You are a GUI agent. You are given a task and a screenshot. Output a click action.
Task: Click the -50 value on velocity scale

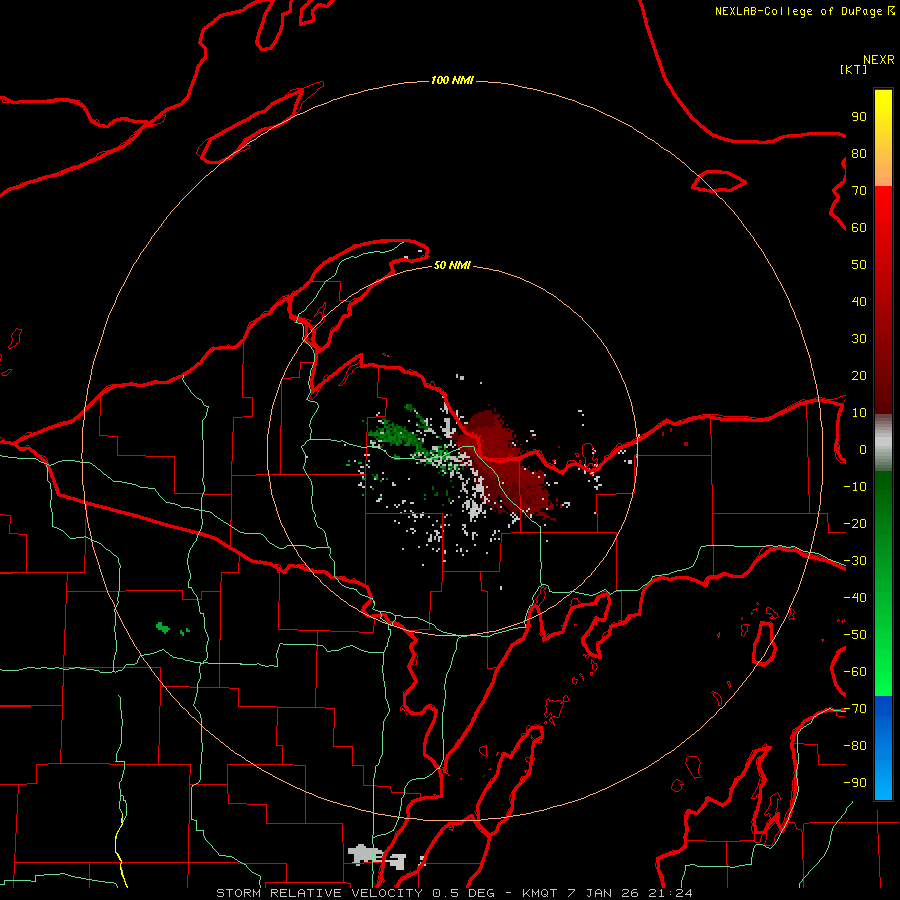pos(855,635)
